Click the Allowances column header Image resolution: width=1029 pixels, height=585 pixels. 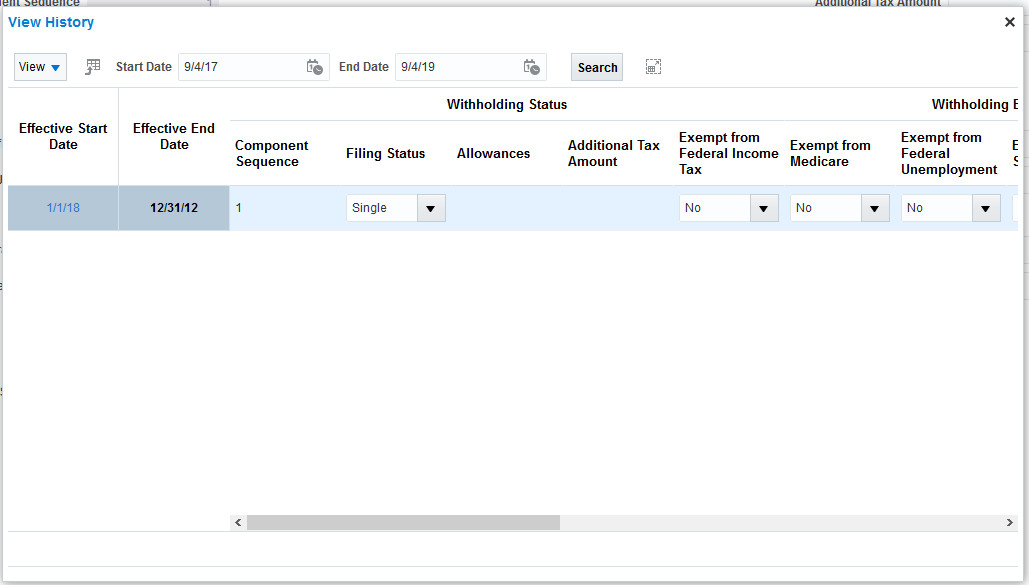click(507, 153)
